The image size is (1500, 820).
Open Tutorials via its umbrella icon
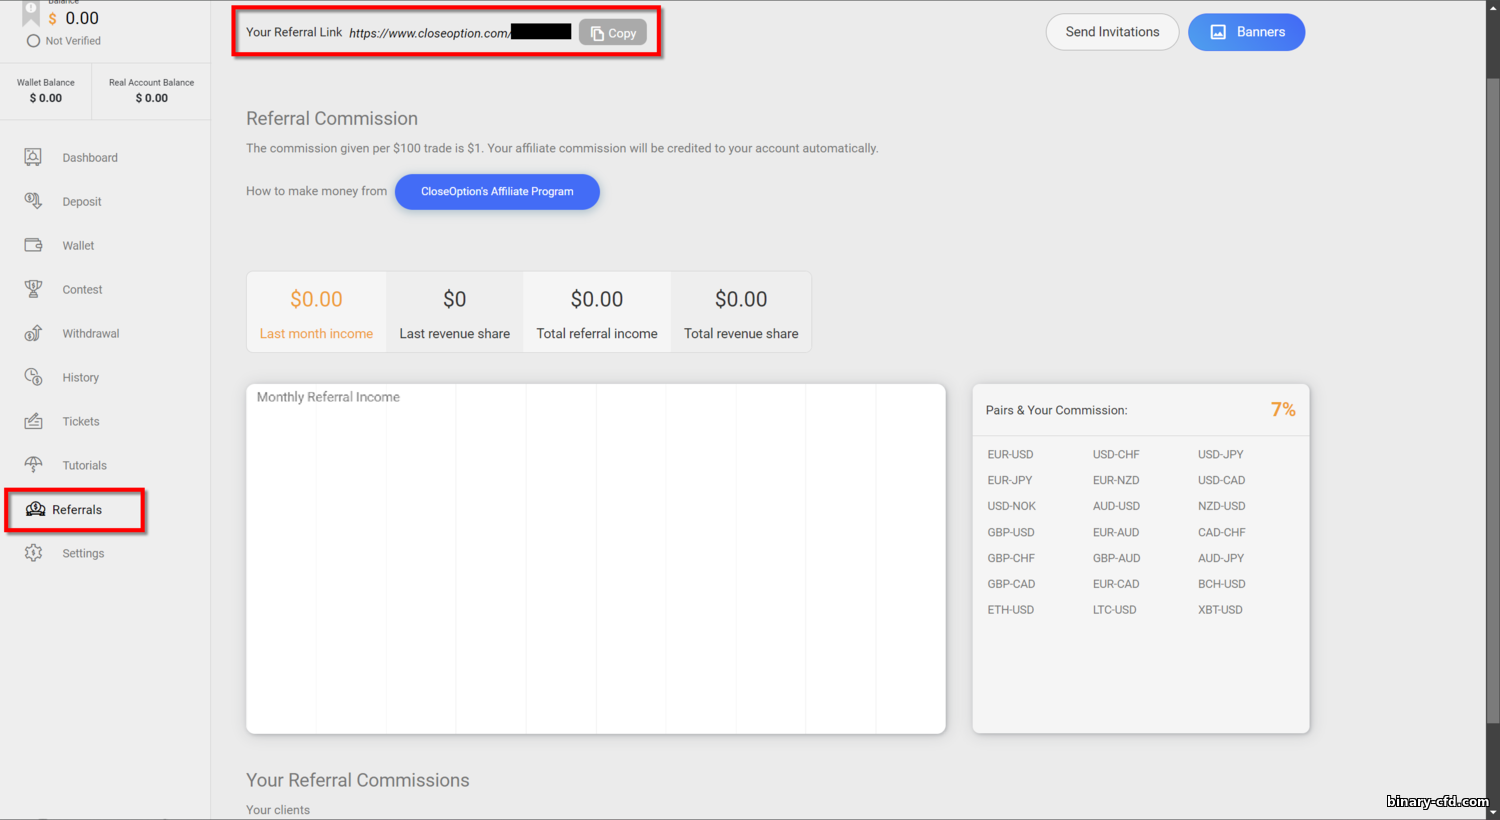[x=33, y=465]
